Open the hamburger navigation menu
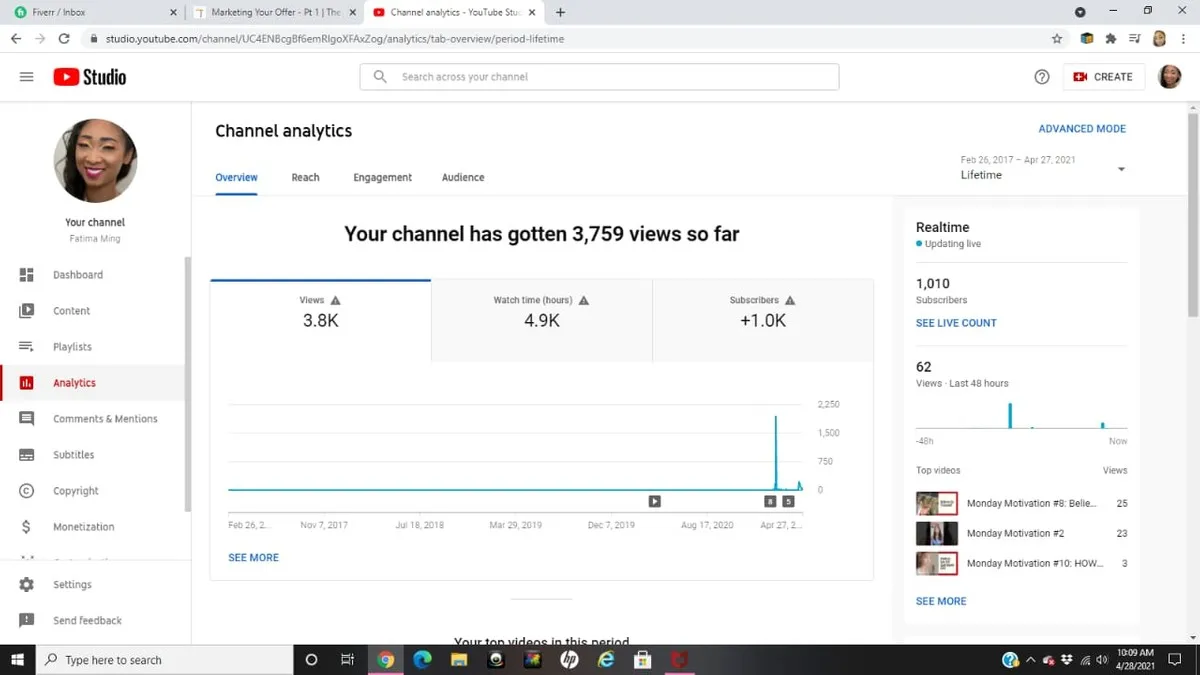Image resolution: width=1200 pixels, height=675 pixels. [x=27, y=77]
